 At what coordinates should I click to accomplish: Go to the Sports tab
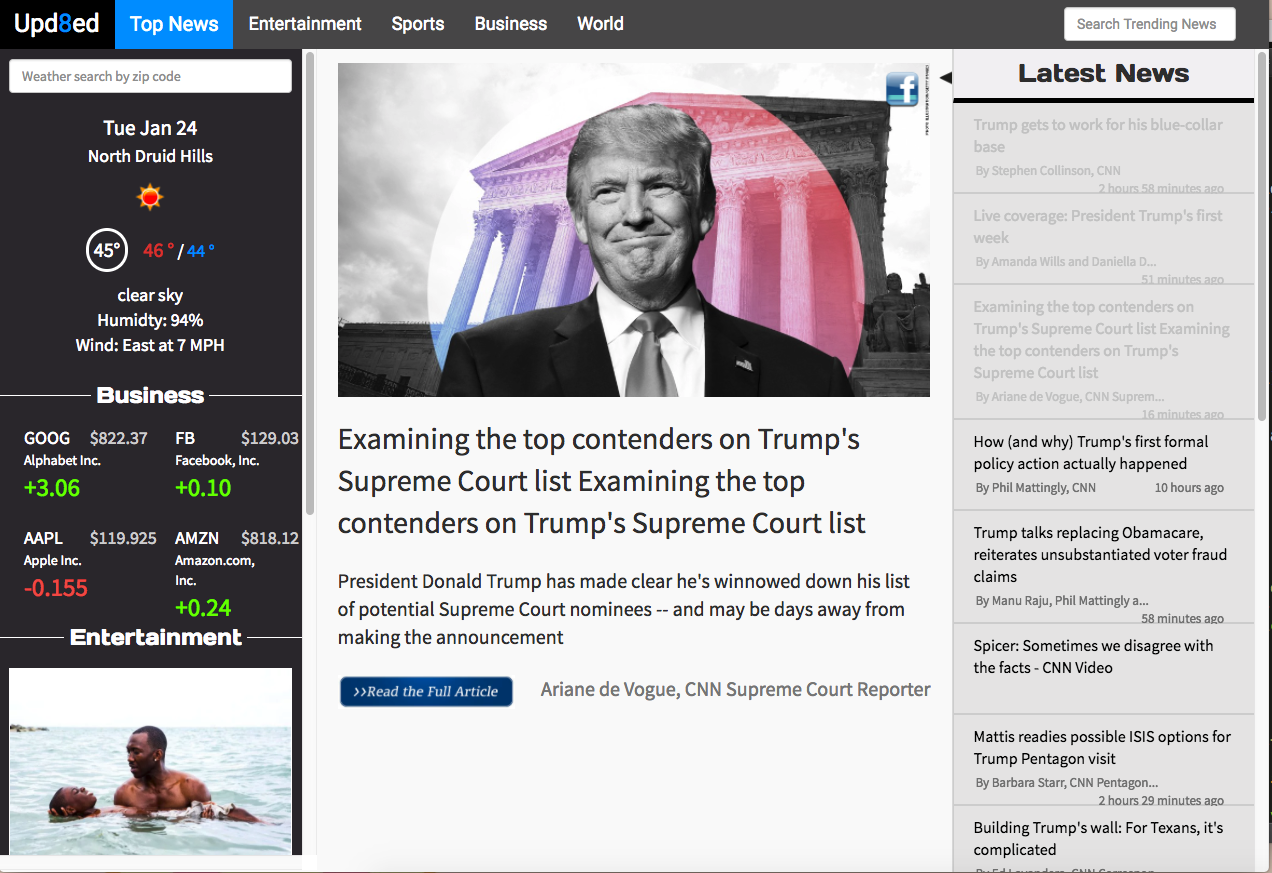(418, 24)
